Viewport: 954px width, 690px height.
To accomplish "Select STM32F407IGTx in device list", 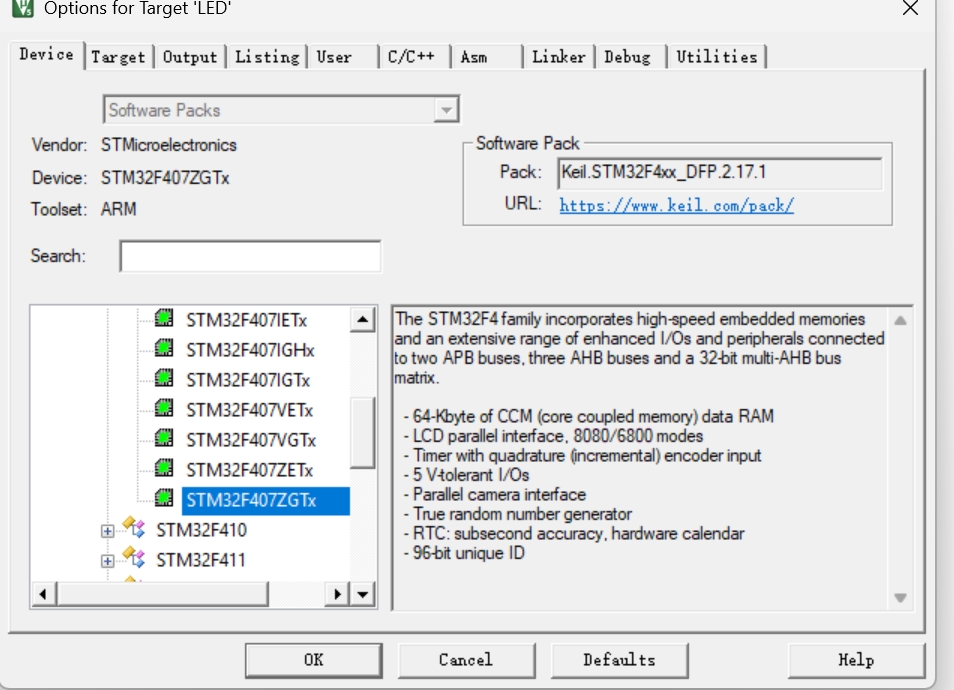I will click(248, 380).
